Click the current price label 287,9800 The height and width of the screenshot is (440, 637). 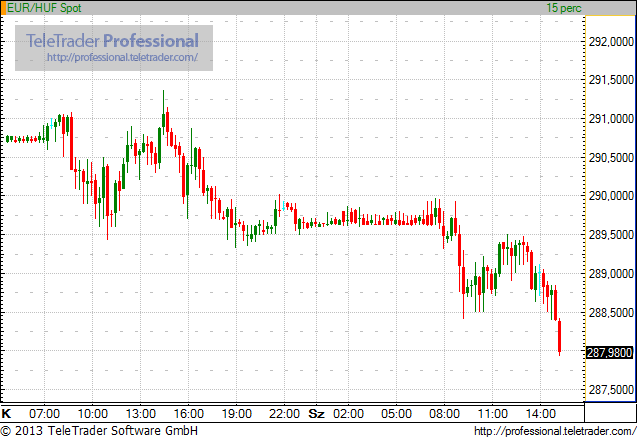coord(609,352)
